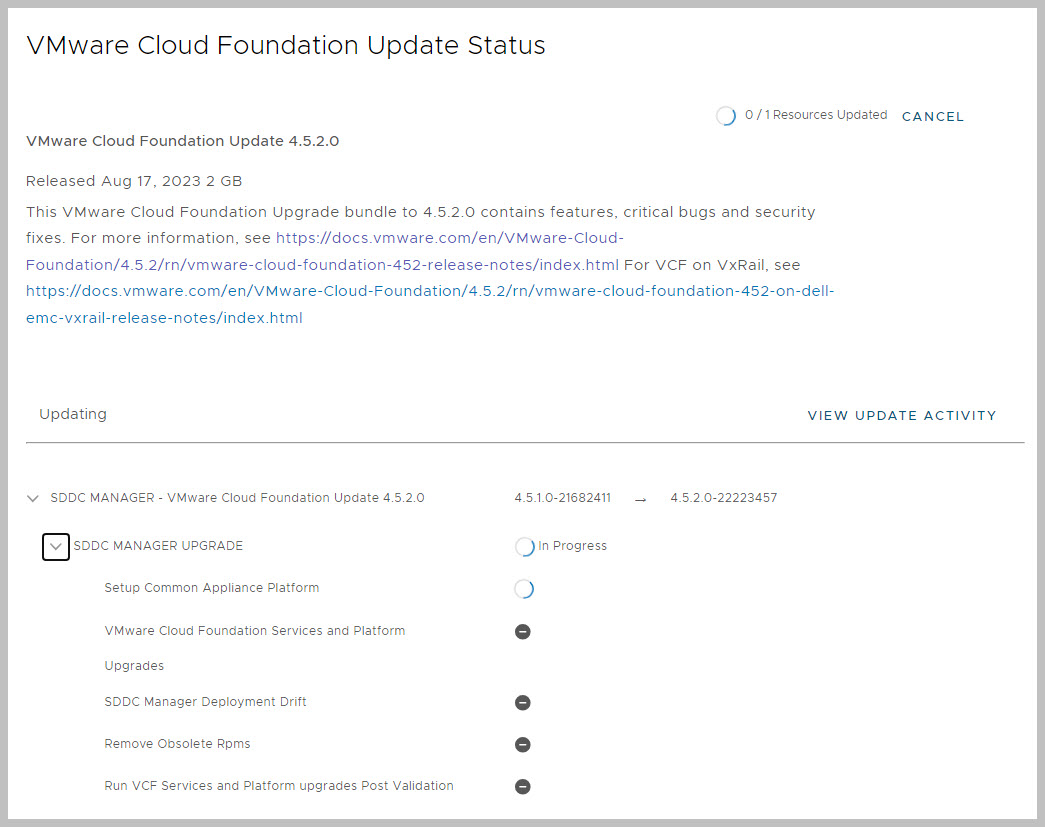Screen dimensions: 1045x827
Task: Click 'VMware Cloud Foundation Update Status' title
Action: click(286, 45)
